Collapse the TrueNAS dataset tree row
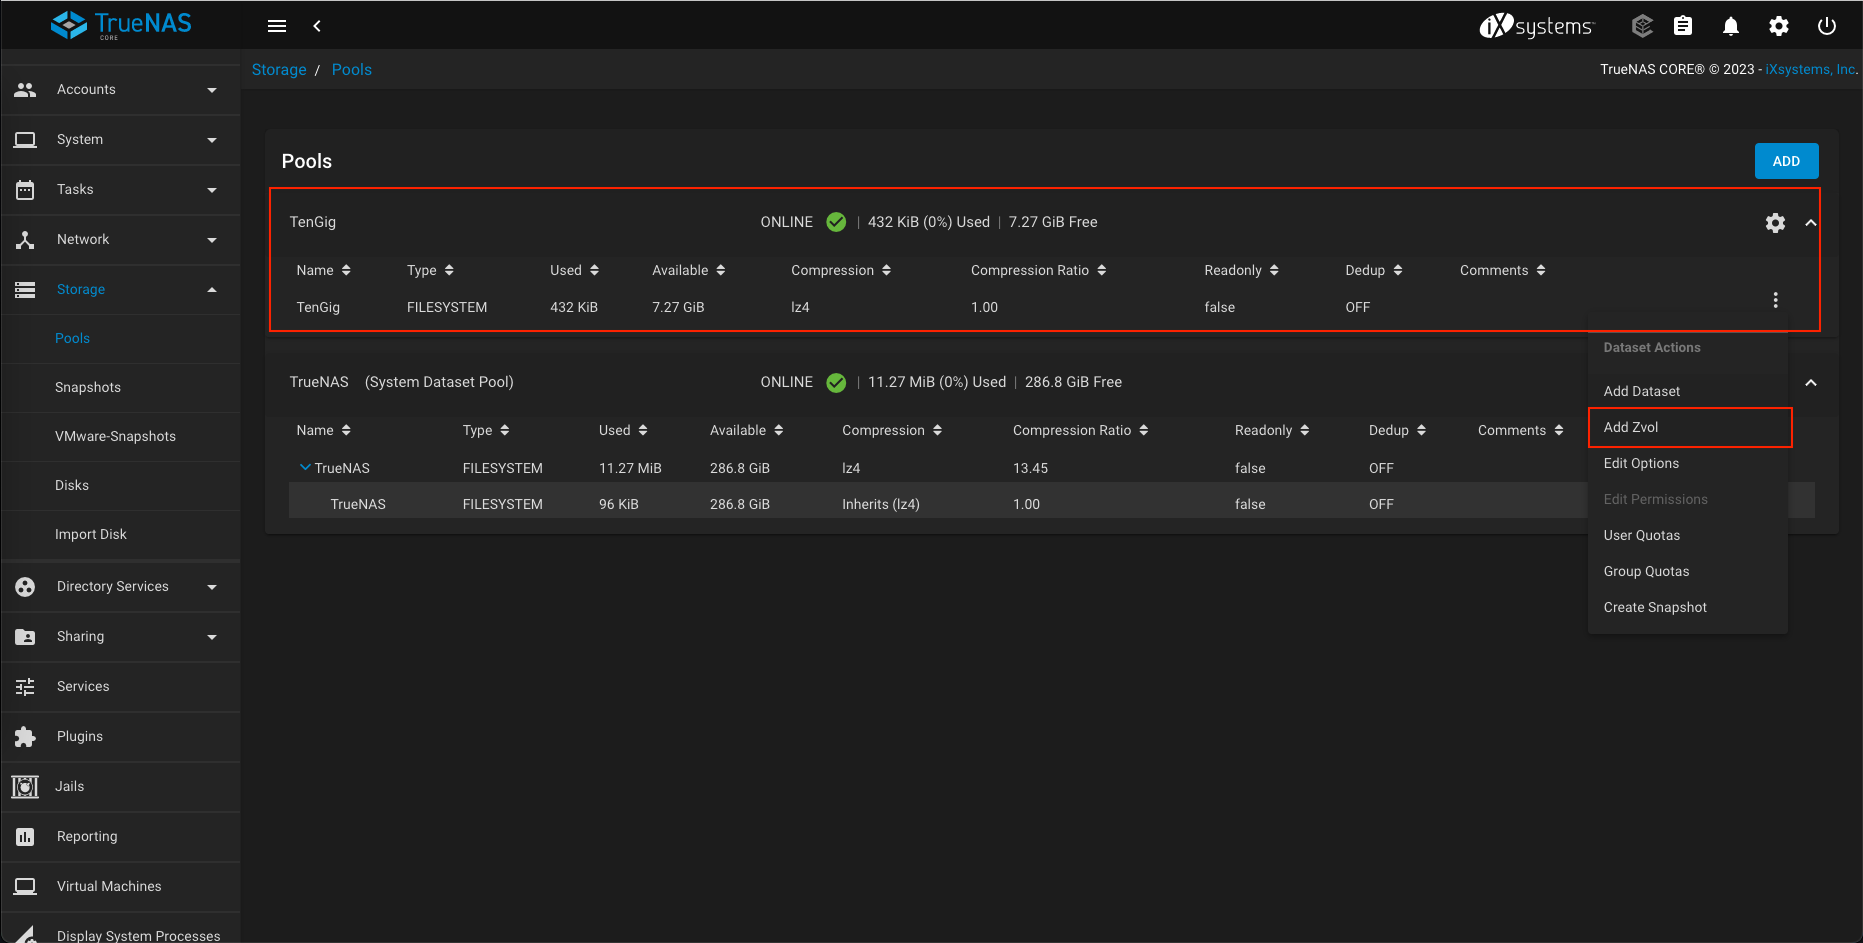Screen dimensions: 1863x943 click(x=305, y=467)
